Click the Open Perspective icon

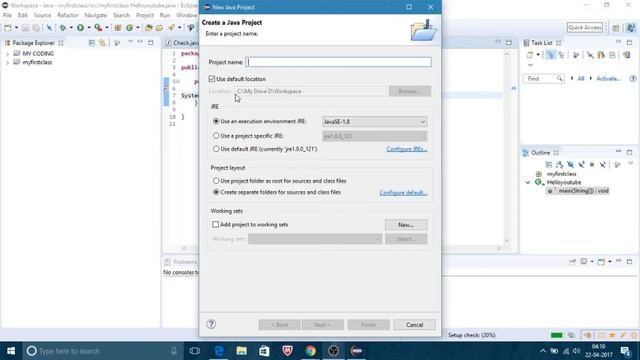616,28
